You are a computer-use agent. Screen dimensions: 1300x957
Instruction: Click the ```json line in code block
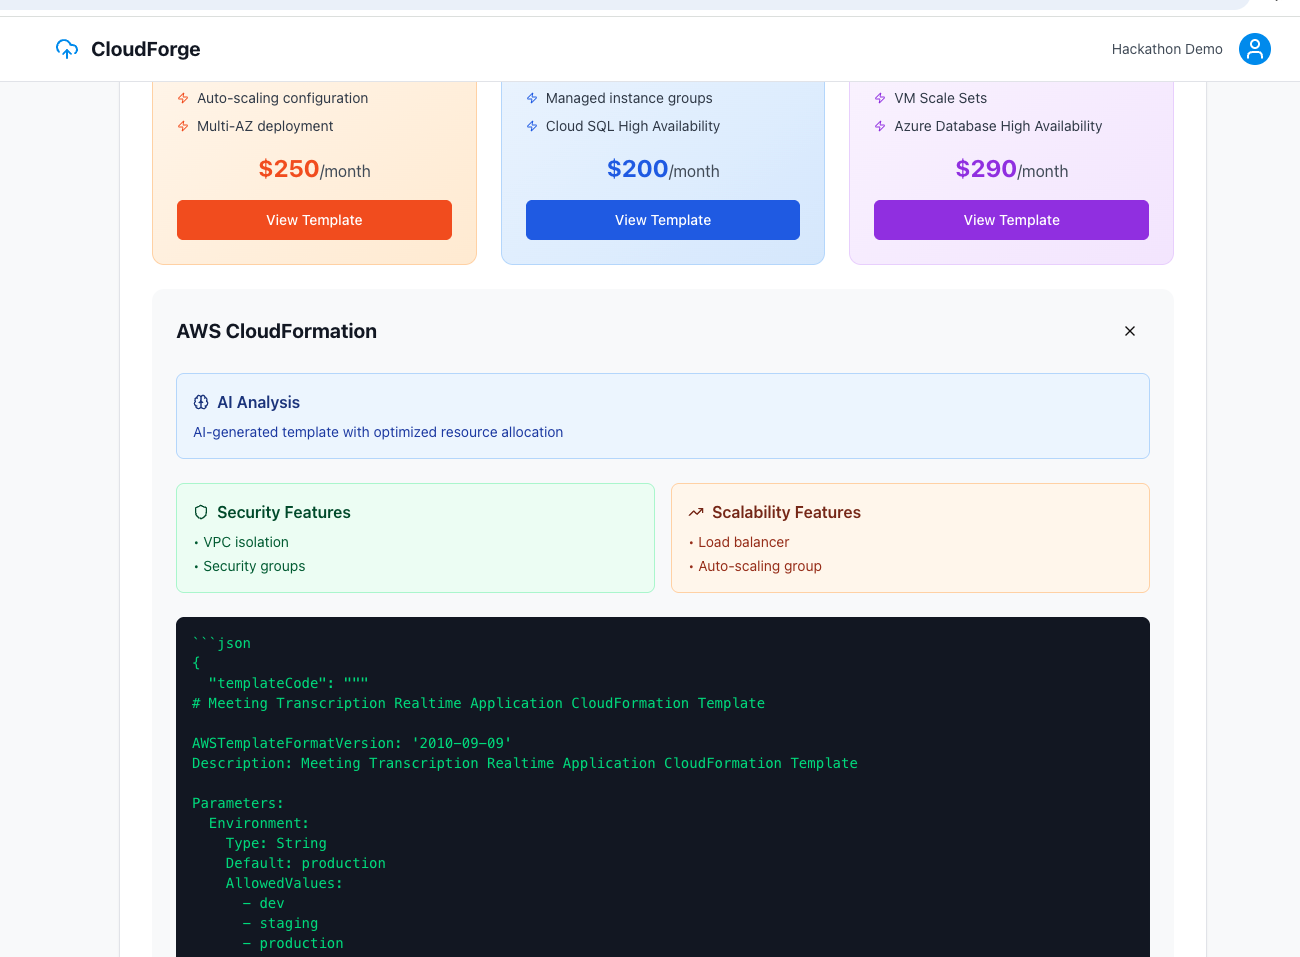tap(221, 643)
